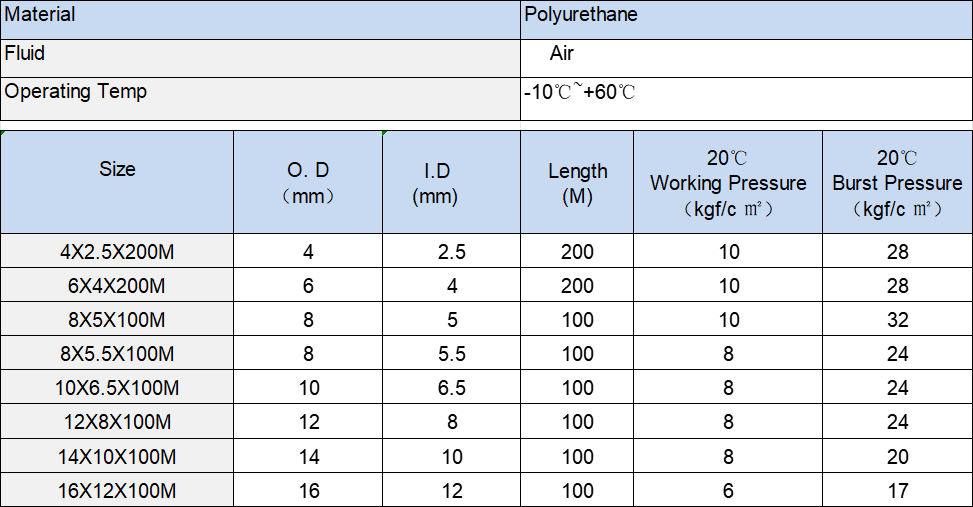Screen dimensions: 973x507
Task: Click the 14X10X100M size cell
Action: pos(117,456)
